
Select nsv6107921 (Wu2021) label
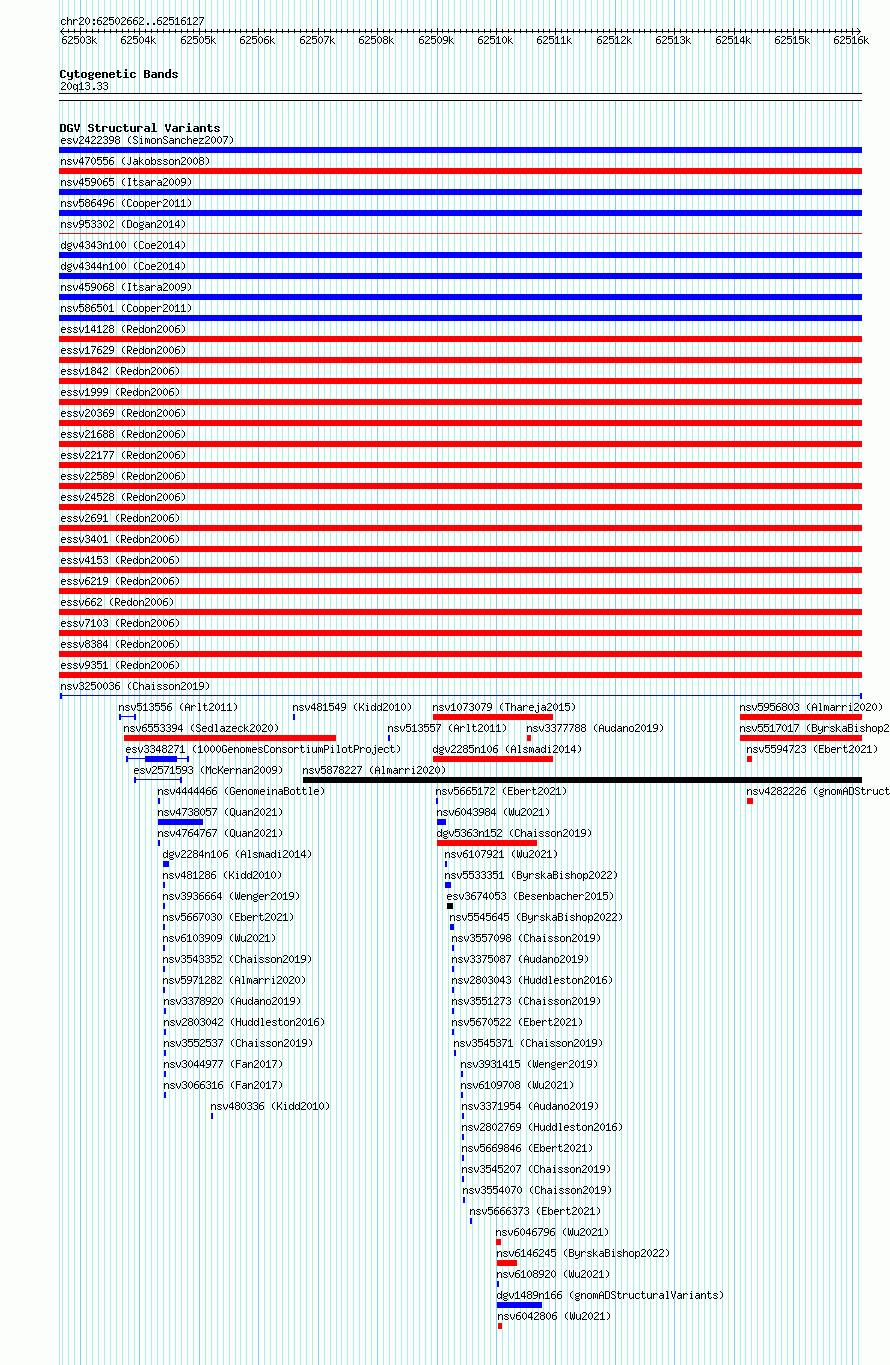coord(501,854)
